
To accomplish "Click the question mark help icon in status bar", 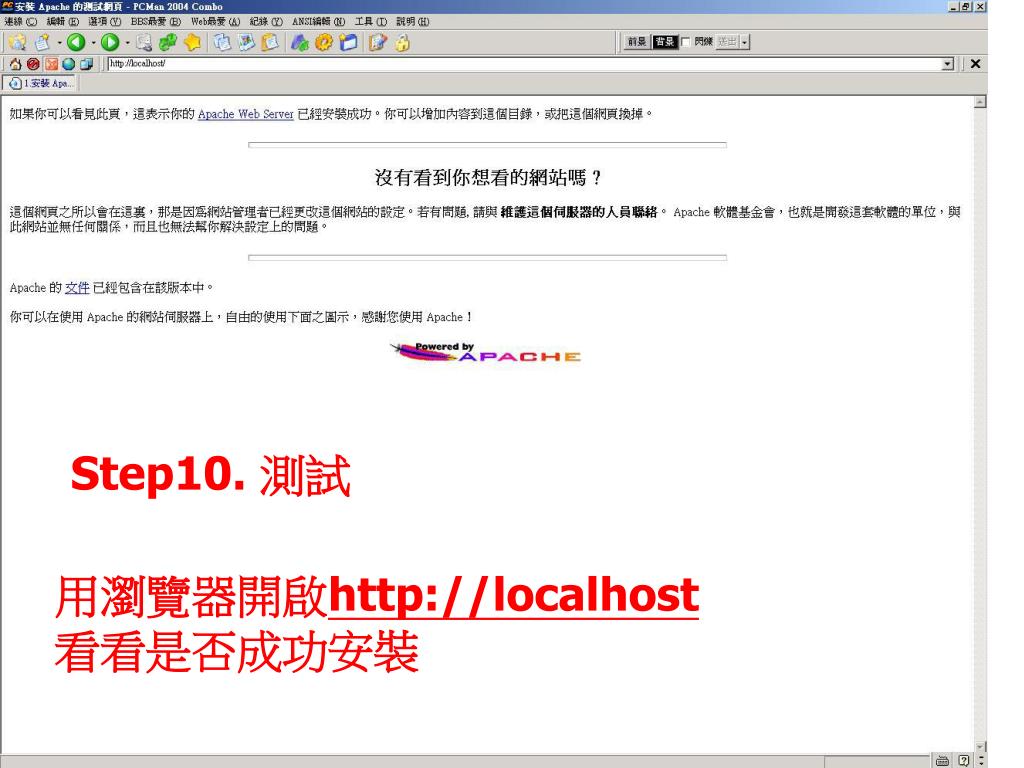I will pyautogui.click(x=964, y=761).
